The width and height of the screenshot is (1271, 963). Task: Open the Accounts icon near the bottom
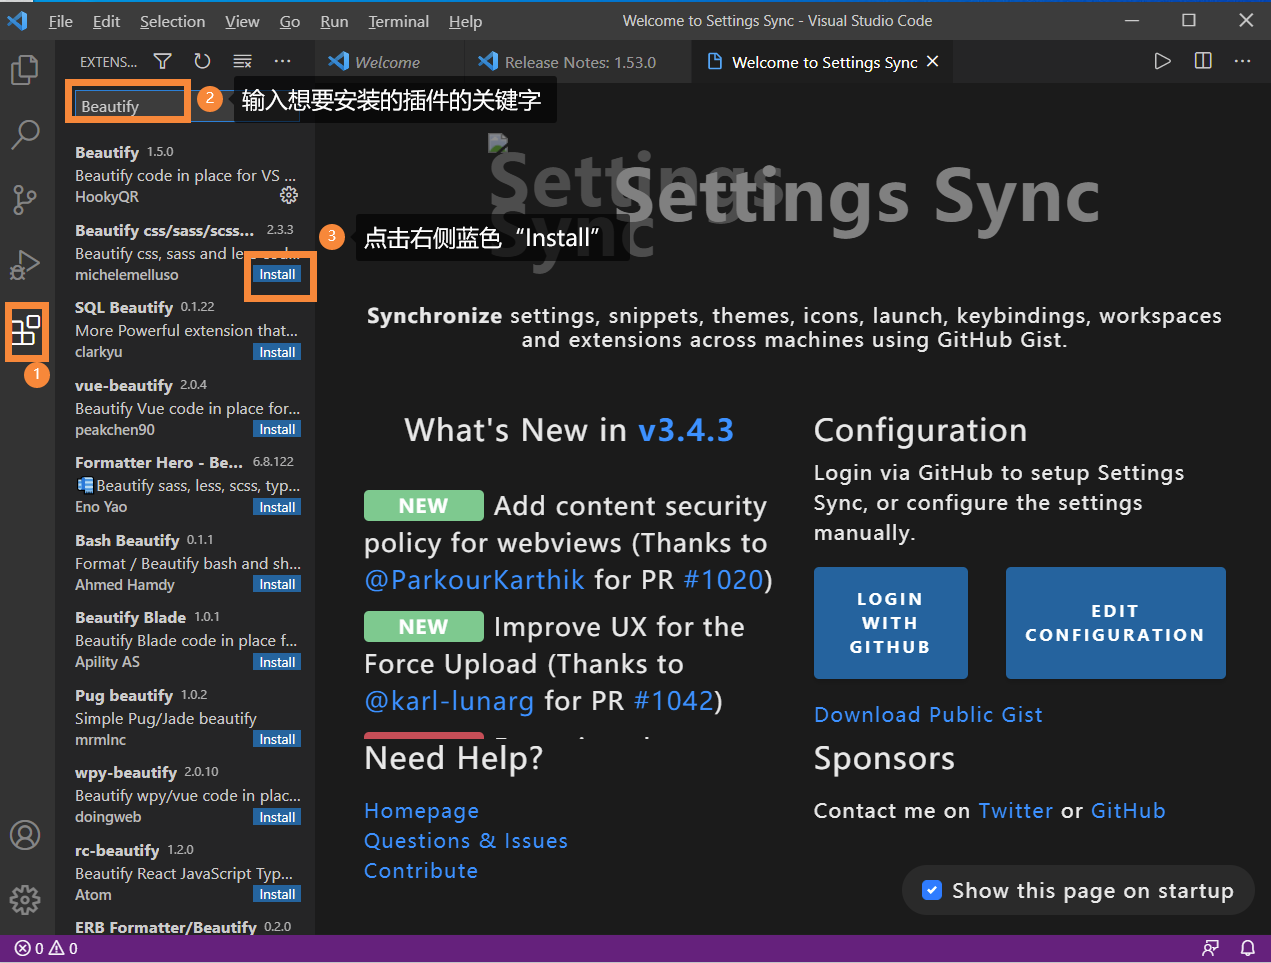click(x=25, y=835)
